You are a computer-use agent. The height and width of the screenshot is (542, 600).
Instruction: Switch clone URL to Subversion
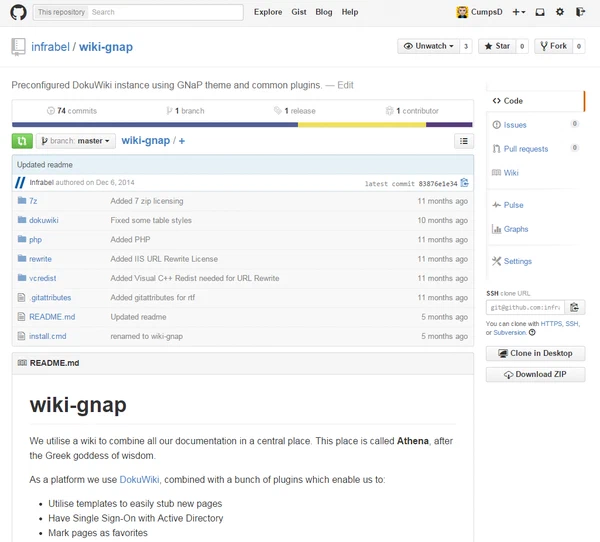point(510,333)
